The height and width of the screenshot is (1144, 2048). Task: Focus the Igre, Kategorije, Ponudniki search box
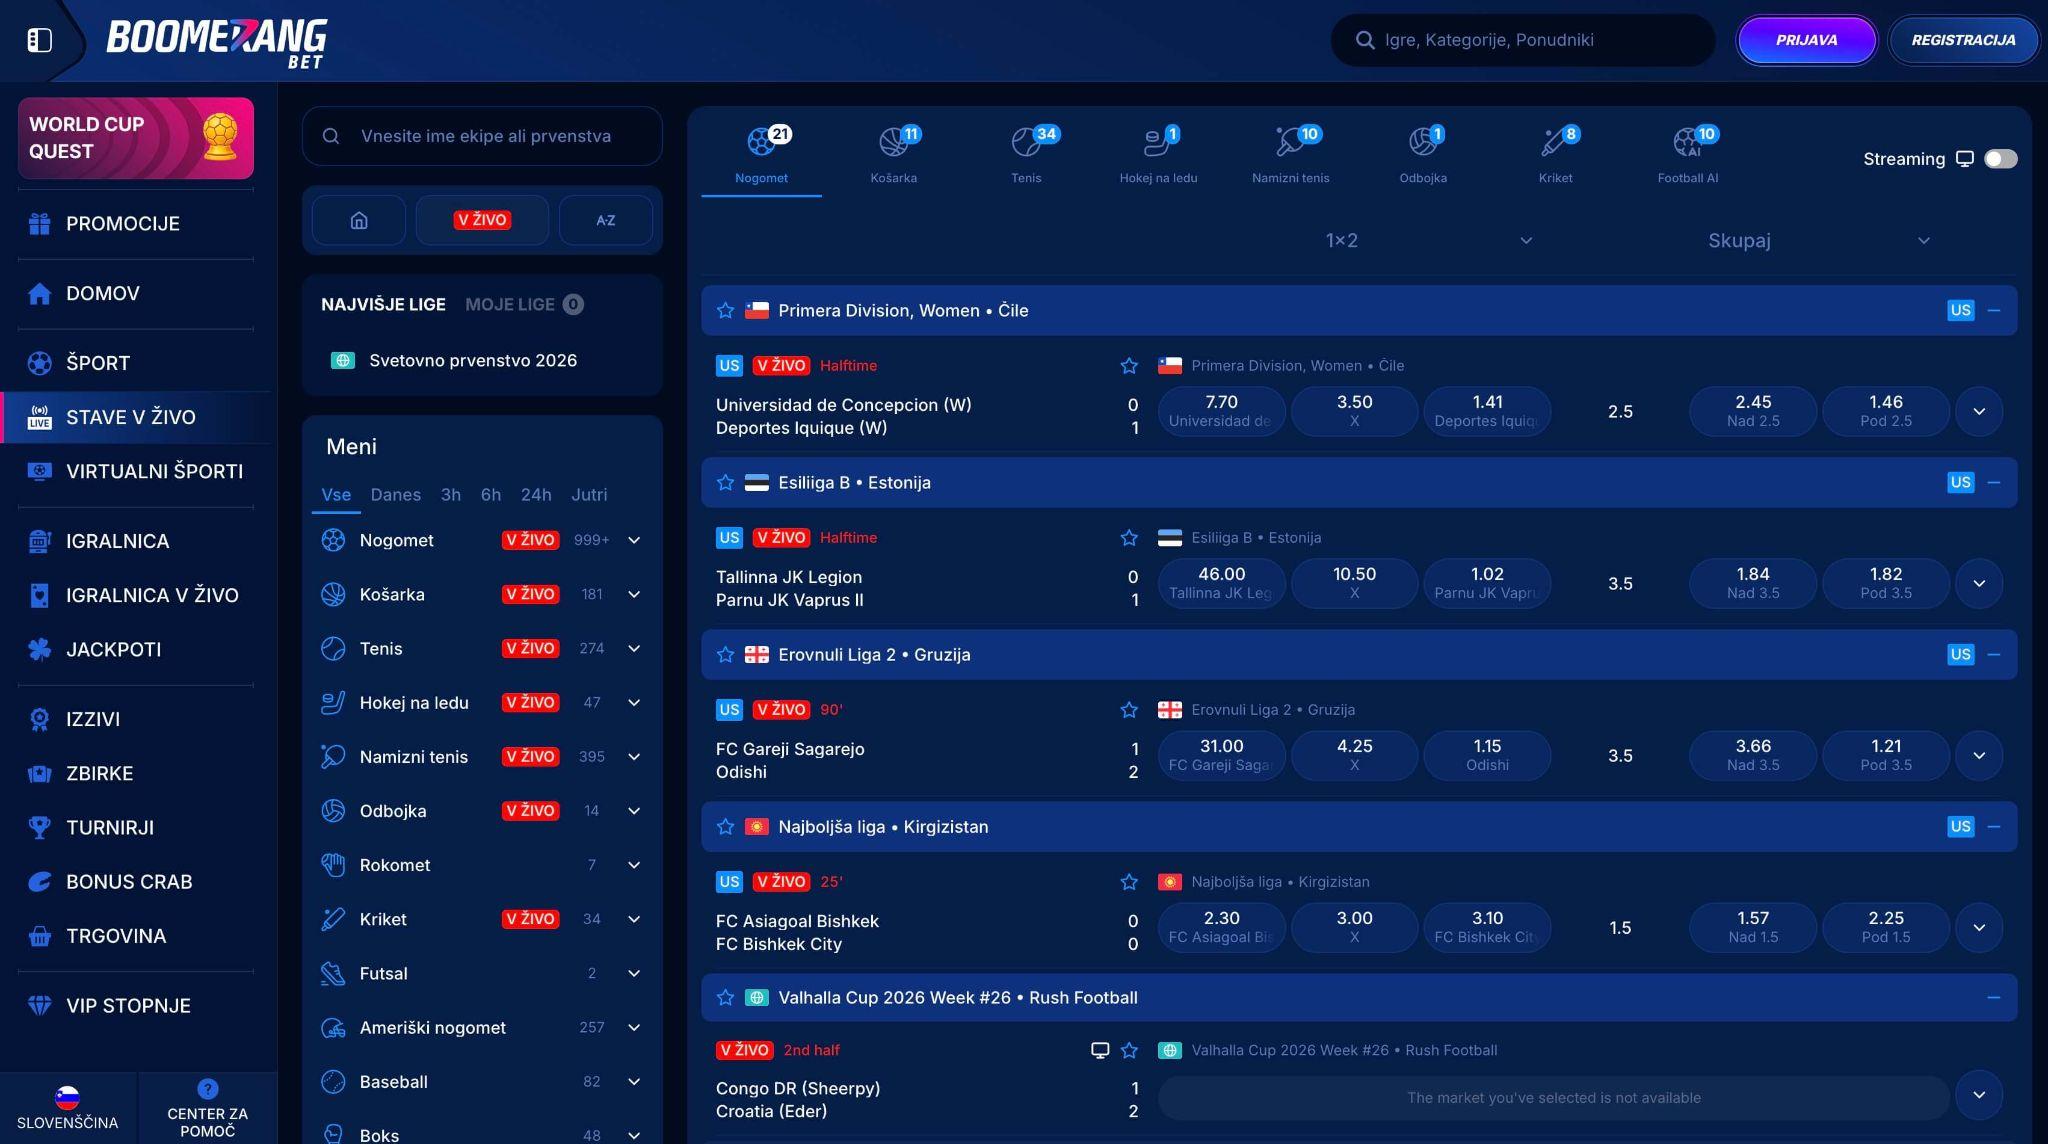click(x=1522, y=40)
